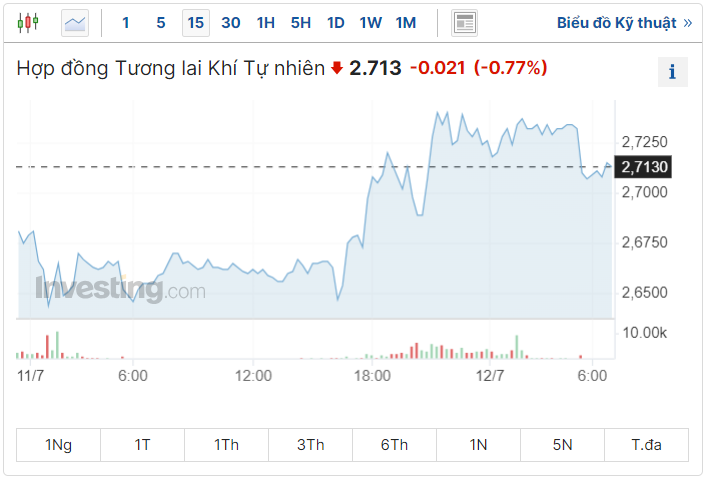
Task: Open the news panel icon in toolbar
Action: click(464, 22)
